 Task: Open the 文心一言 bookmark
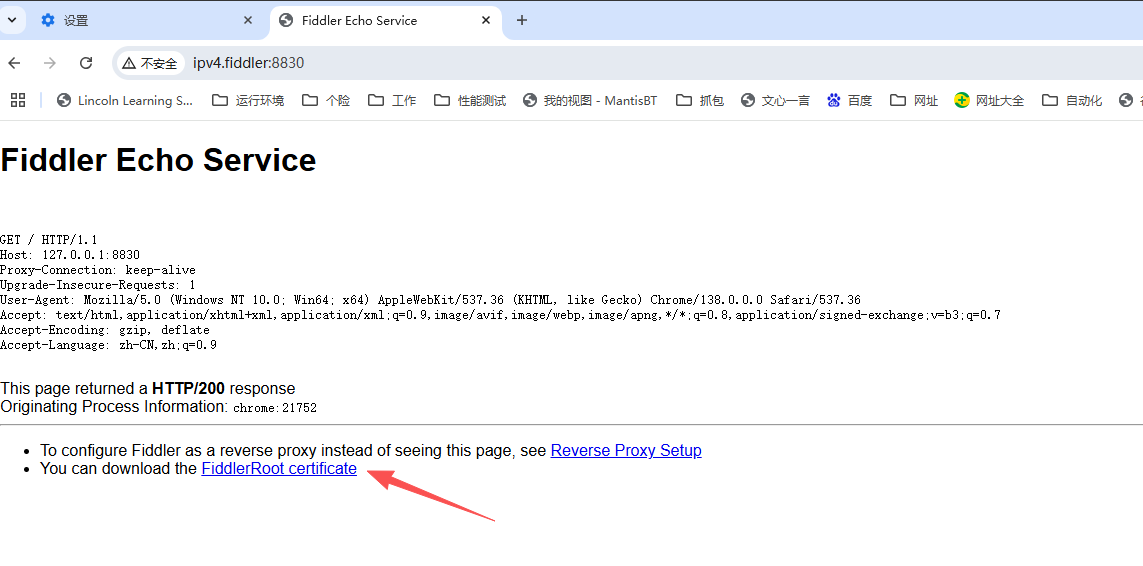[x=776, y=101]
